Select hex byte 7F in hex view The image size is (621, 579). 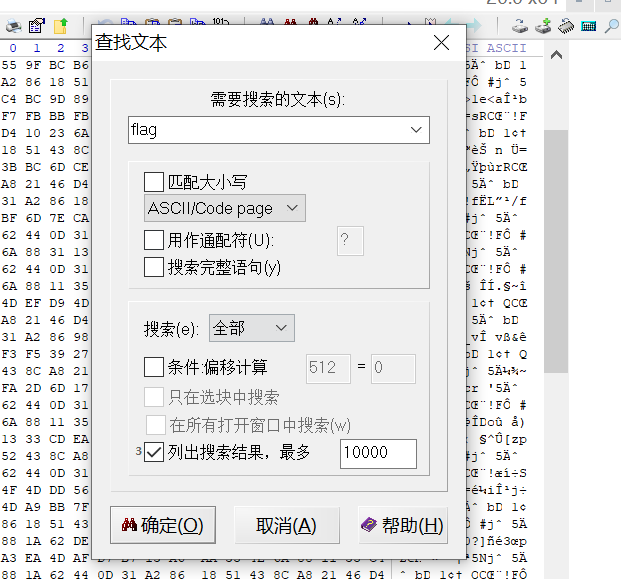click(81, 507)
